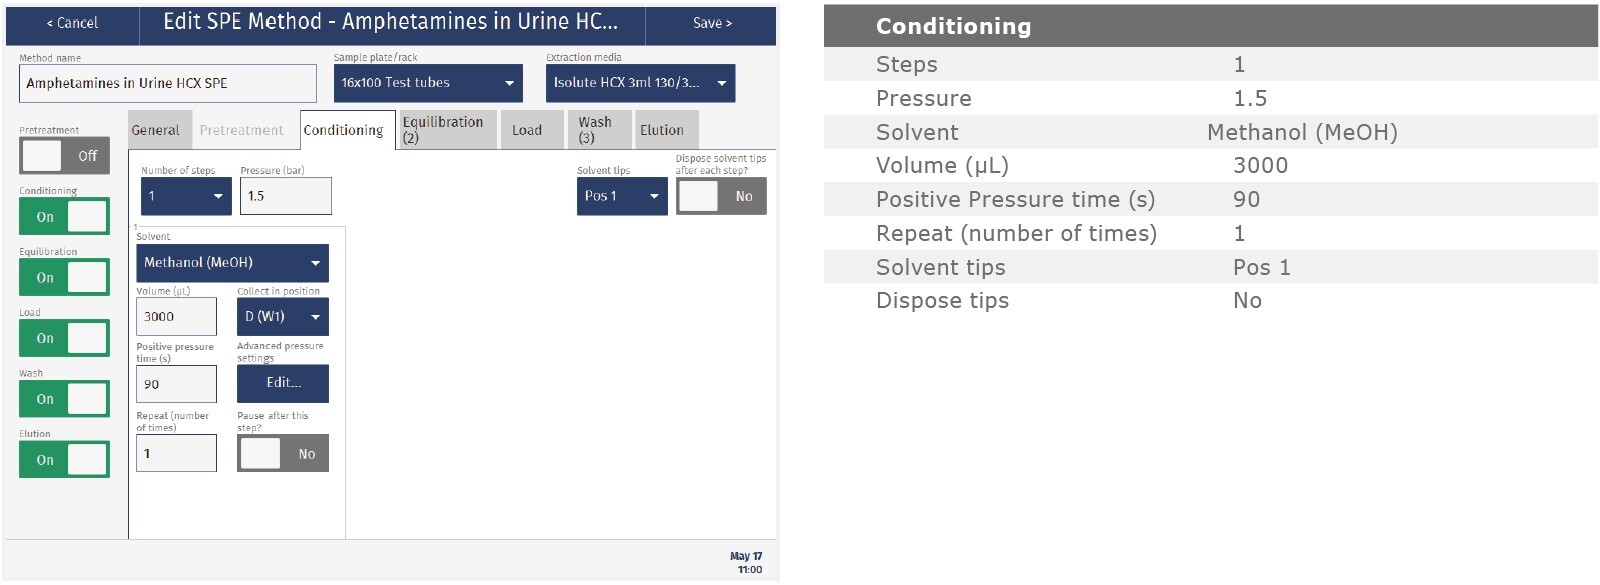Toggle the Elution step off
Image resolution: width=1600 pixels, height=585 pixels.
pyautogui.click(x=64, y=460)
